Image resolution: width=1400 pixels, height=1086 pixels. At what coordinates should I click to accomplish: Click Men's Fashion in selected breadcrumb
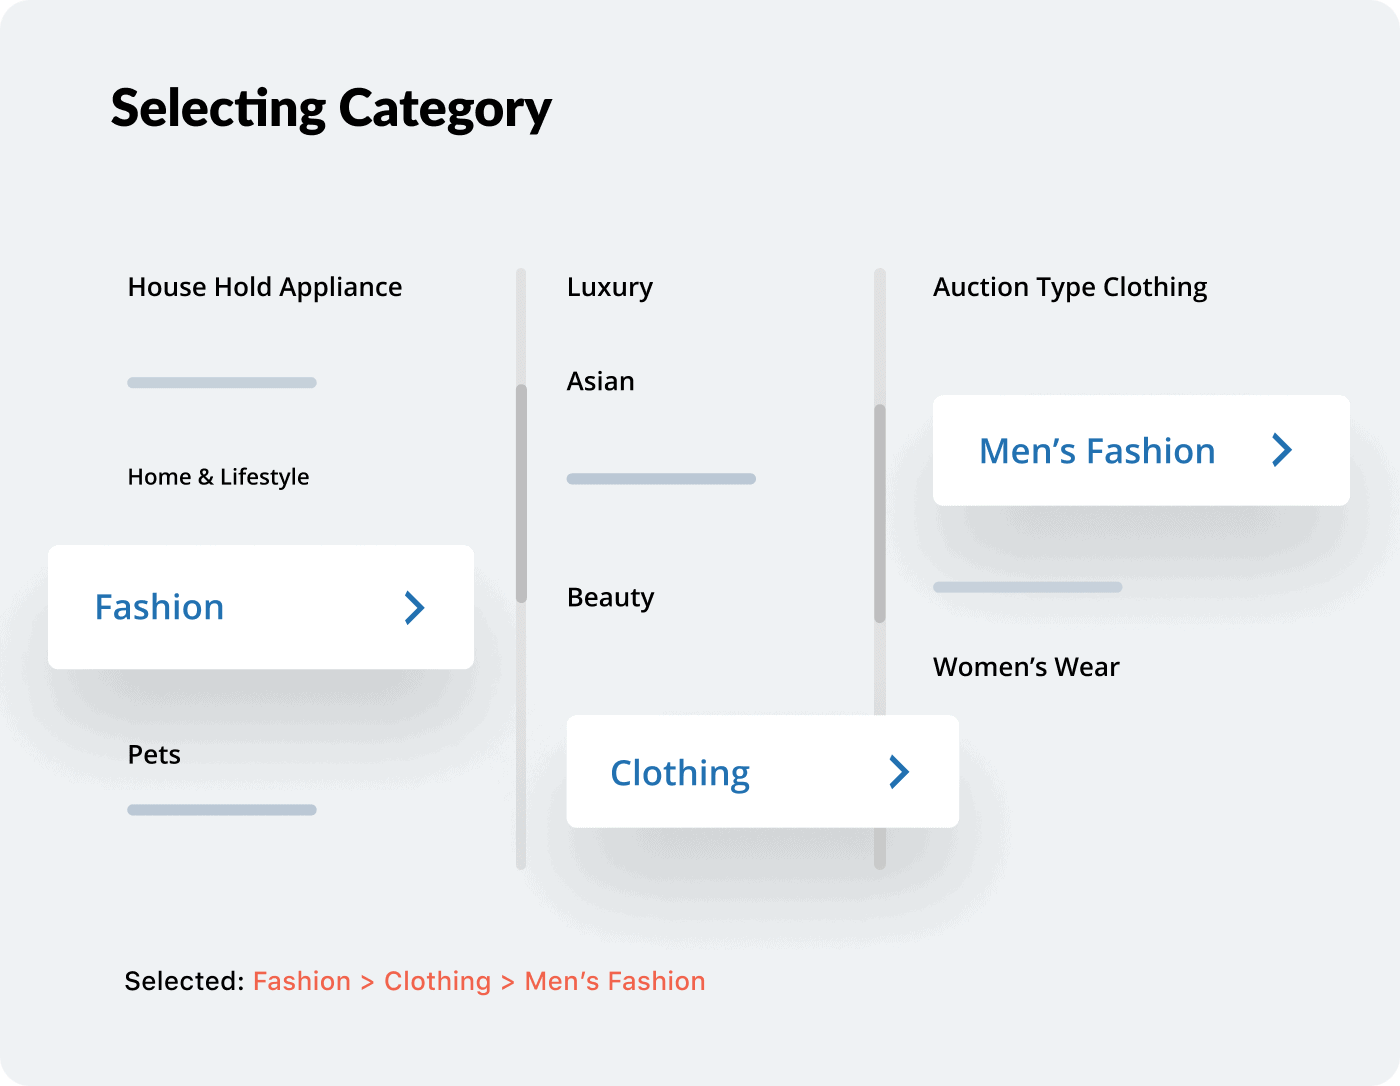pyautogui.click(x=615, y=981)
